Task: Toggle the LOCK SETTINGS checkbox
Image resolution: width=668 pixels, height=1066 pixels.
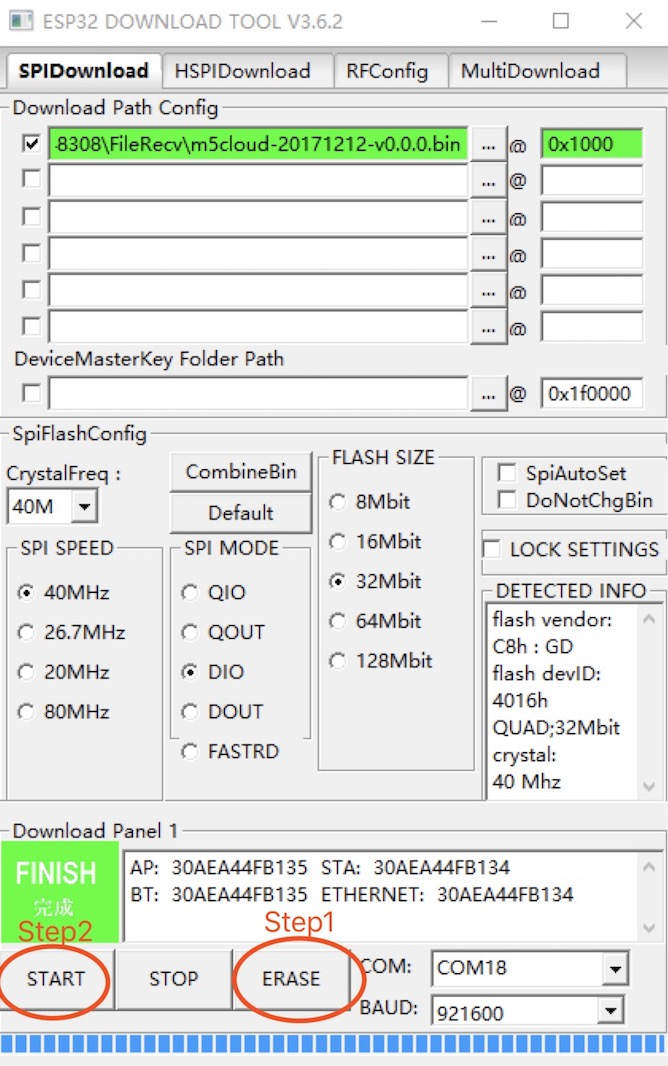Action: point(491,549)
